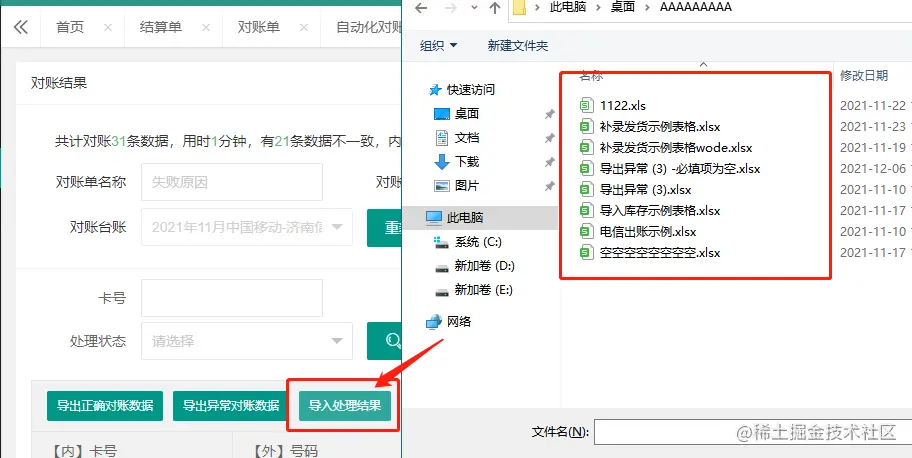This screenshot has width=912, height=458.
Task: Click pin icon next to 桌面
Action: (x=549, y=115)
